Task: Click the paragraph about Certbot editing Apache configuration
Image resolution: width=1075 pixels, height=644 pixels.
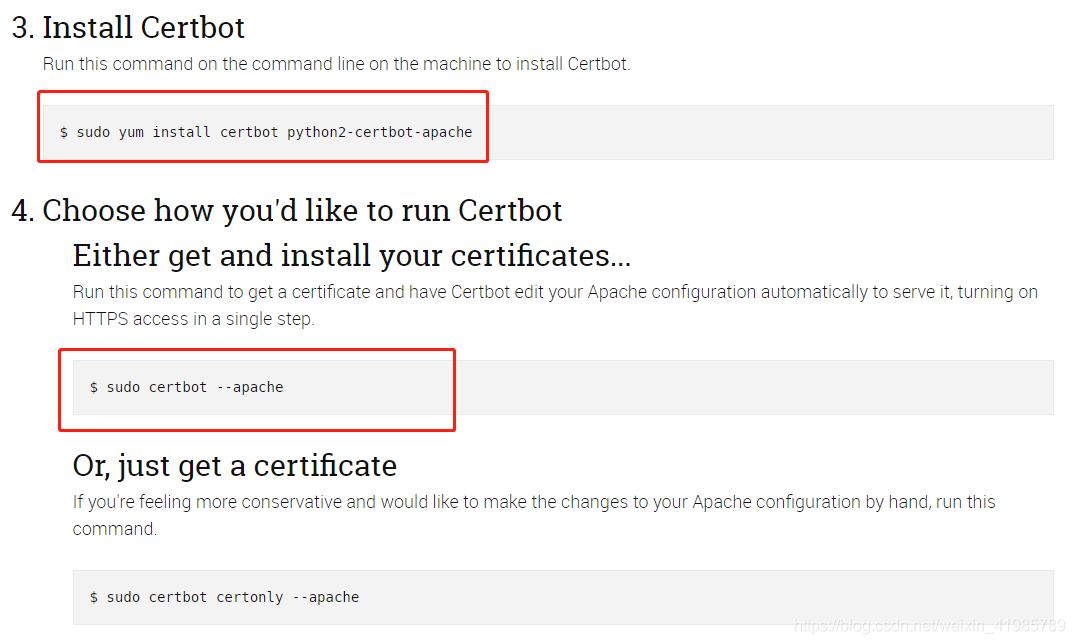Action: (x=555, y=292)
